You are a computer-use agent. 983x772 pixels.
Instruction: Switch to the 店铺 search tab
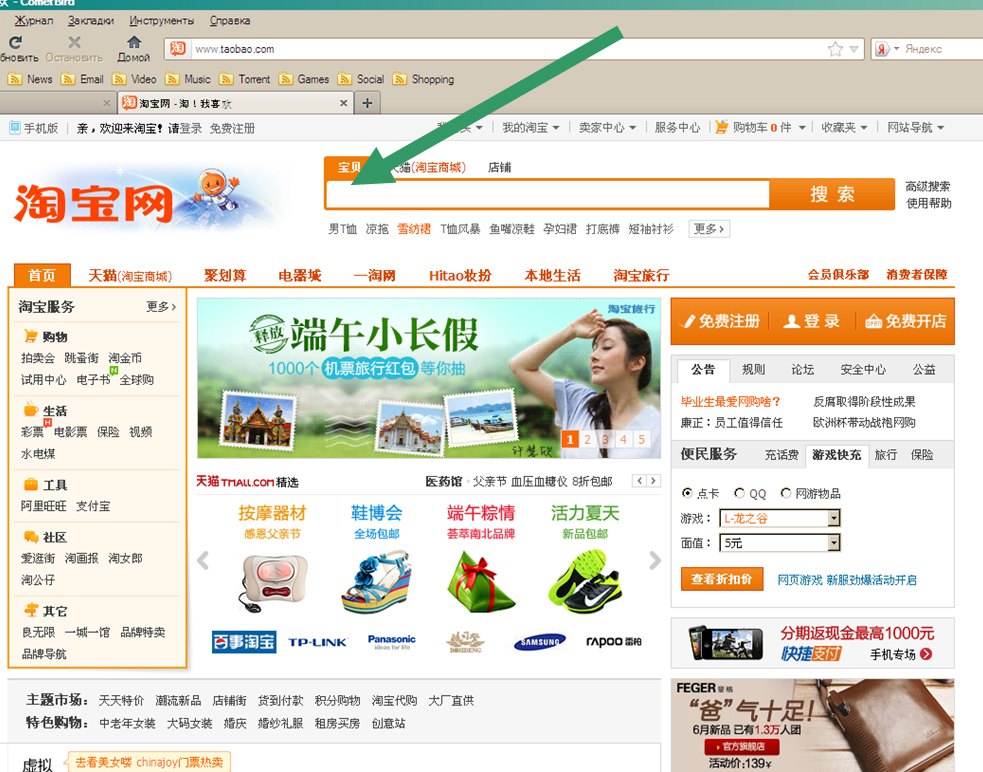(500, 167)
